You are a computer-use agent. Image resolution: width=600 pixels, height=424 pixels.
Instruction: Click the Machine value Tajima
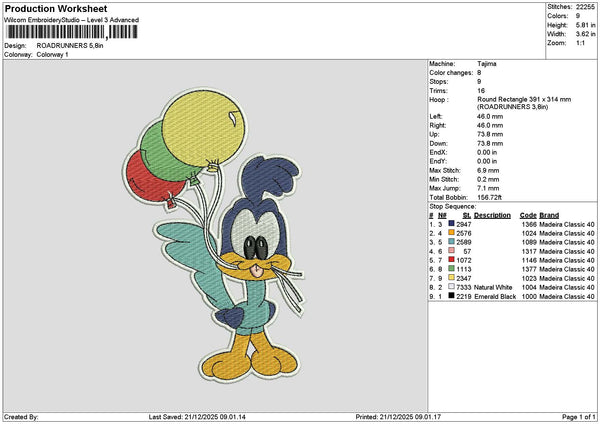point(487,64)
